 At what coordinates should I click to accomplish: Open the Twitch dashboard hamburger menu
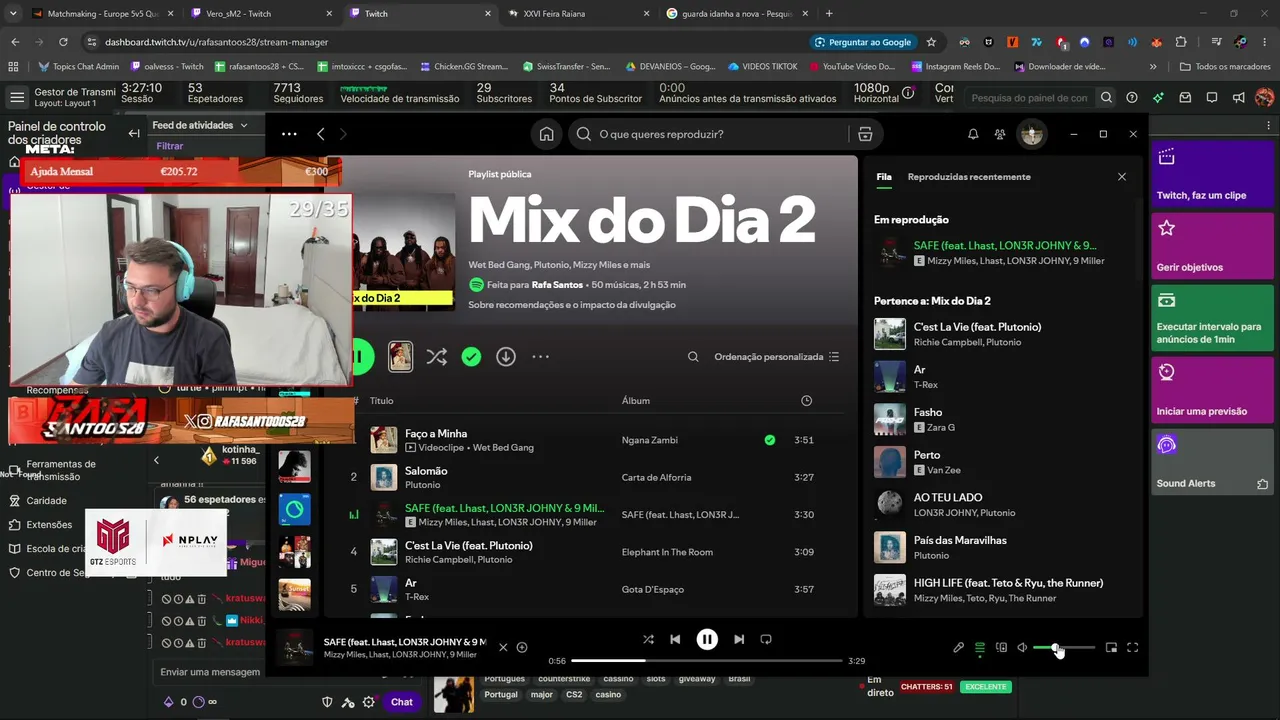point(17,97)
